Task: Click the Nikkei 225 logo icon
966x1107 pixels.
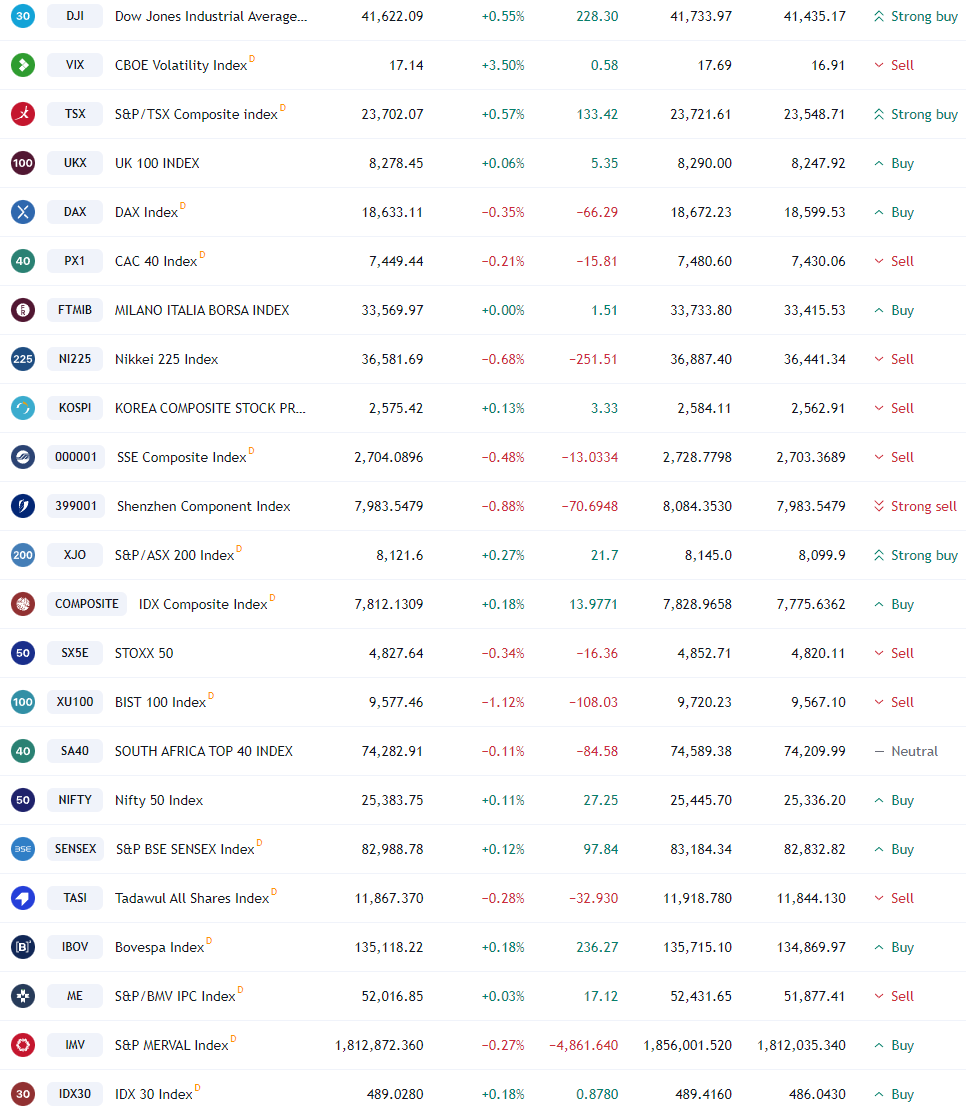Action: click(x=23, y=359)
